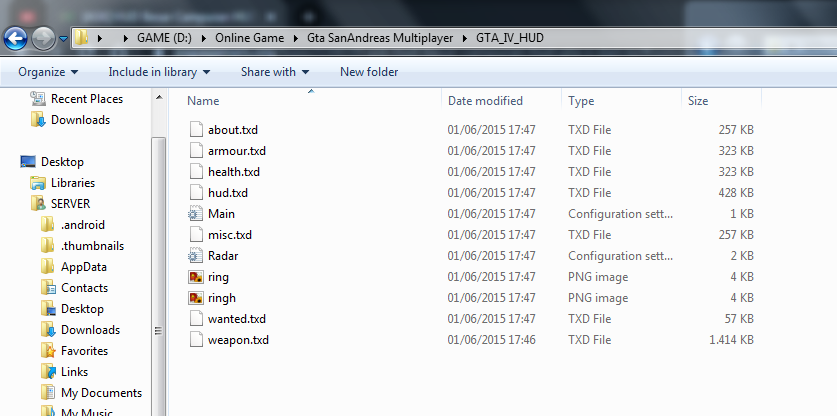
Task: Click the hud.txd file icon
Action: 196,193
